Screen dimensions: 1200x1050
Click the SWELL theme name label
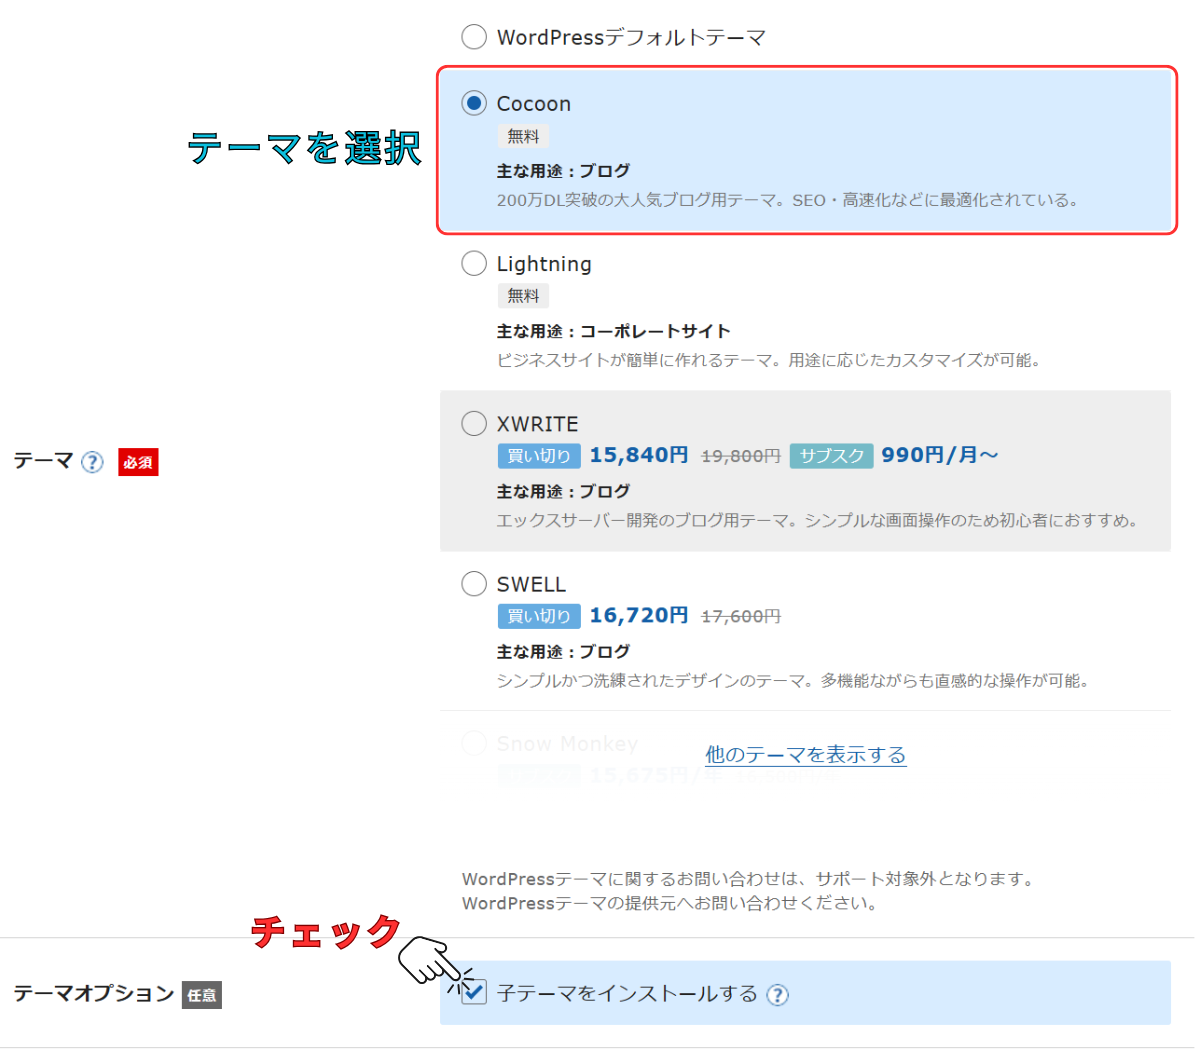(531, 583)
